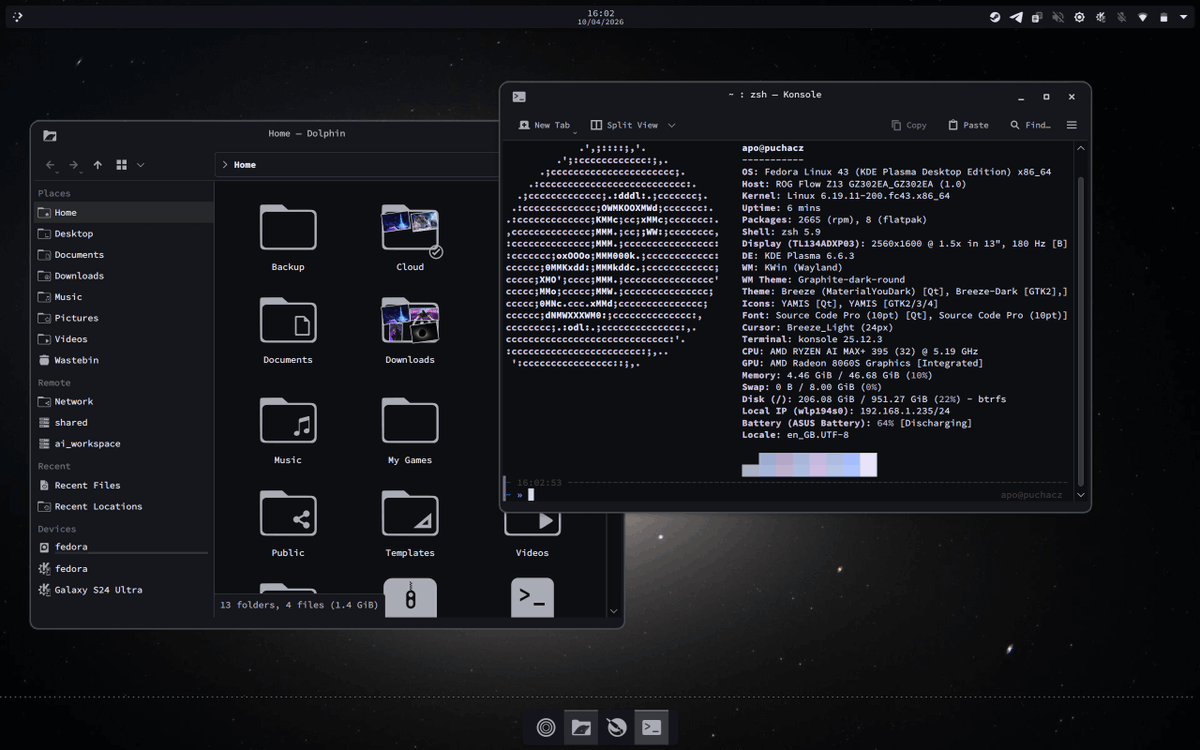The width and height of the screenshot is (1200, 750).
Task: Open the terminal icon in the bottom dock
Action: [652, 727]
